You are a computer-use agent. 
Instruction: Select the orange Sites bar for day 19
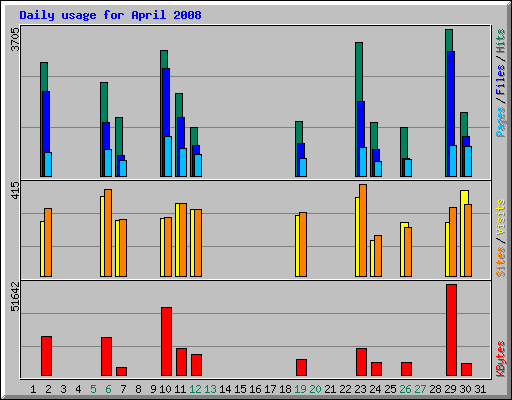[303, 244]
